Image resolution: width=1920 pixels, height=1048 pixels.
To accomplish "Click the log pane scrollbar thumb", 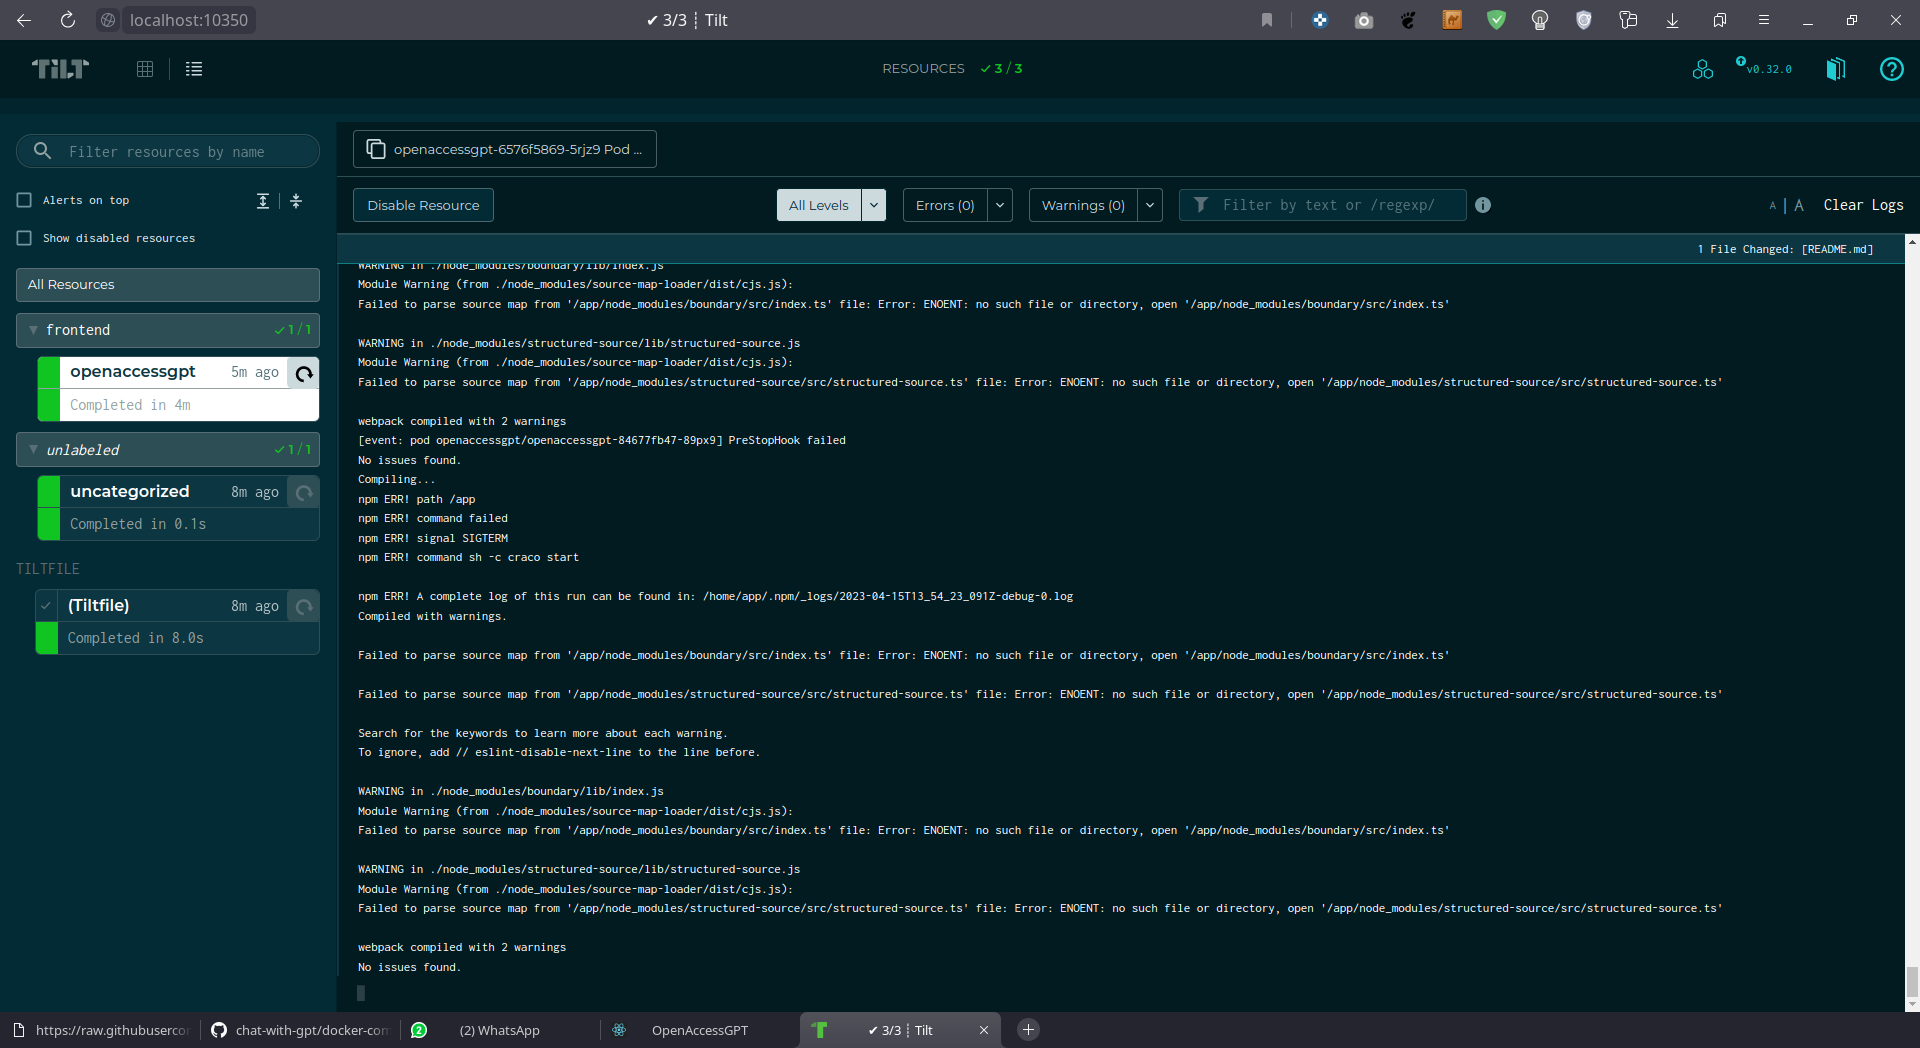I will pos(1912,982).
